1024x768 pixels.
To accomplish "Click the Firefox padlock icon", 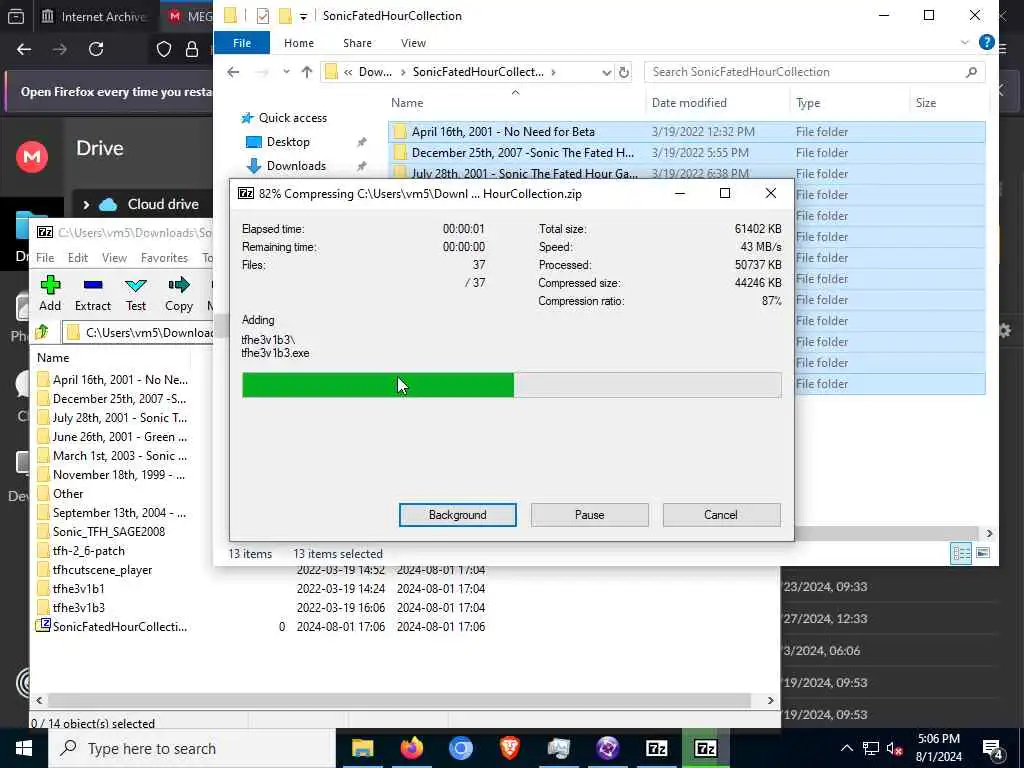I will 191,49.
